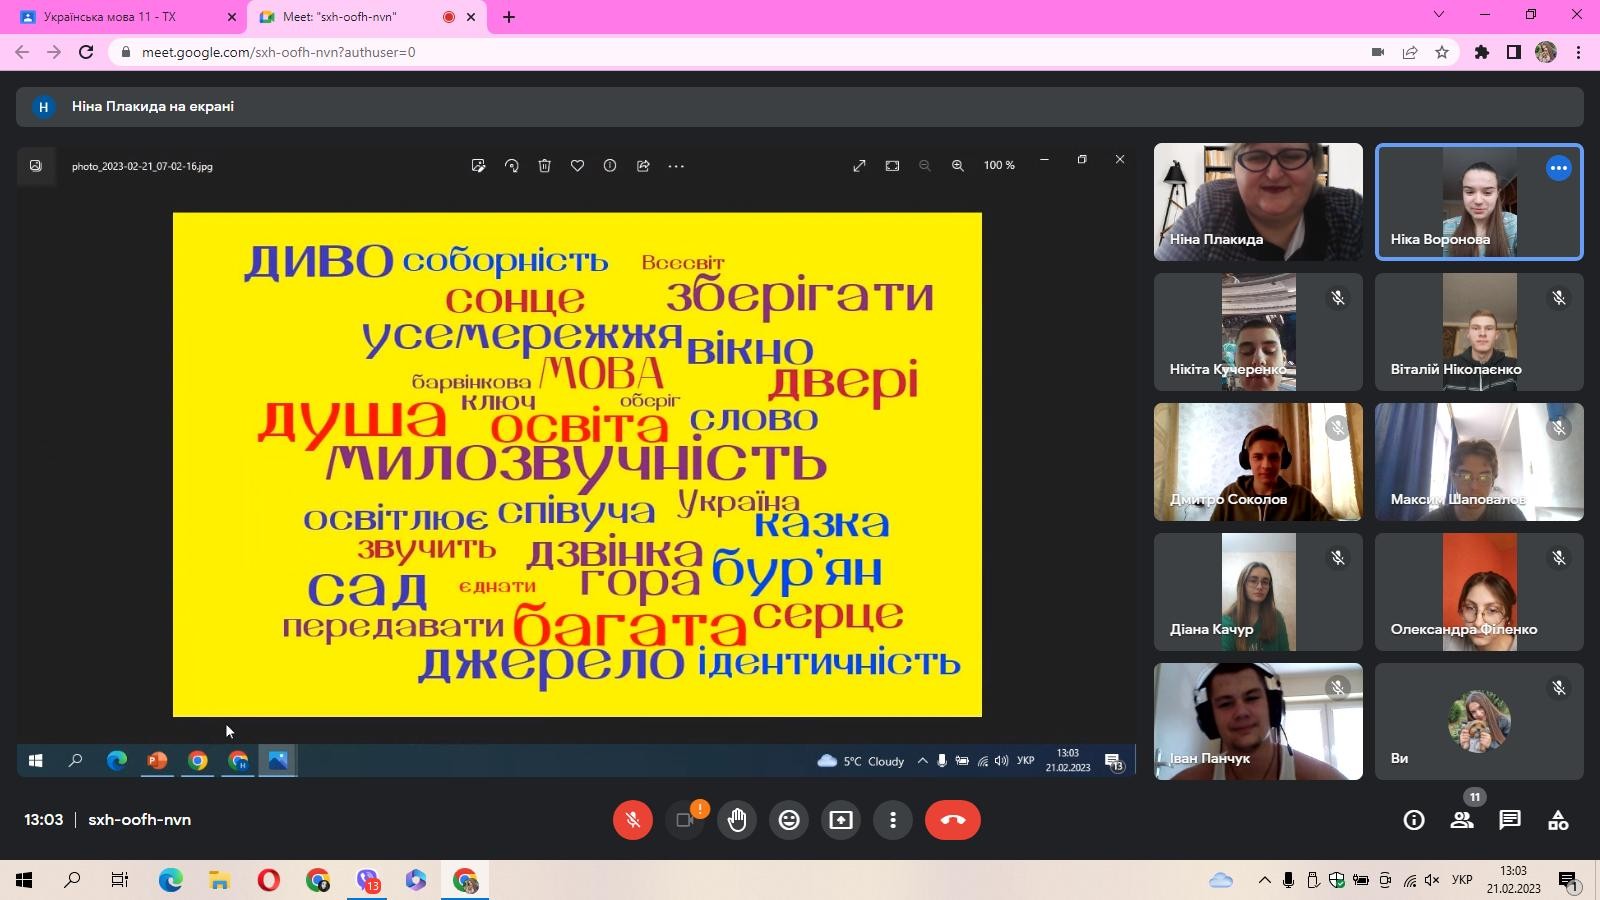Bookmark this page with star icon
This screenshot has height=900, width=1600.
point(1441,52)
